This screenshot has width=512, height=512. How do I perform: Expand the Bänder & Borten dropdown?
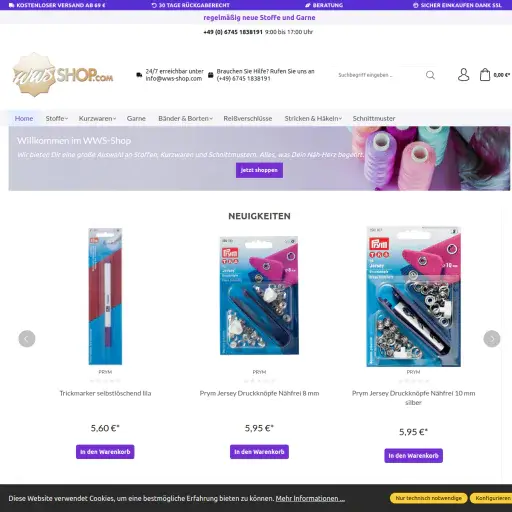(185, 118)
